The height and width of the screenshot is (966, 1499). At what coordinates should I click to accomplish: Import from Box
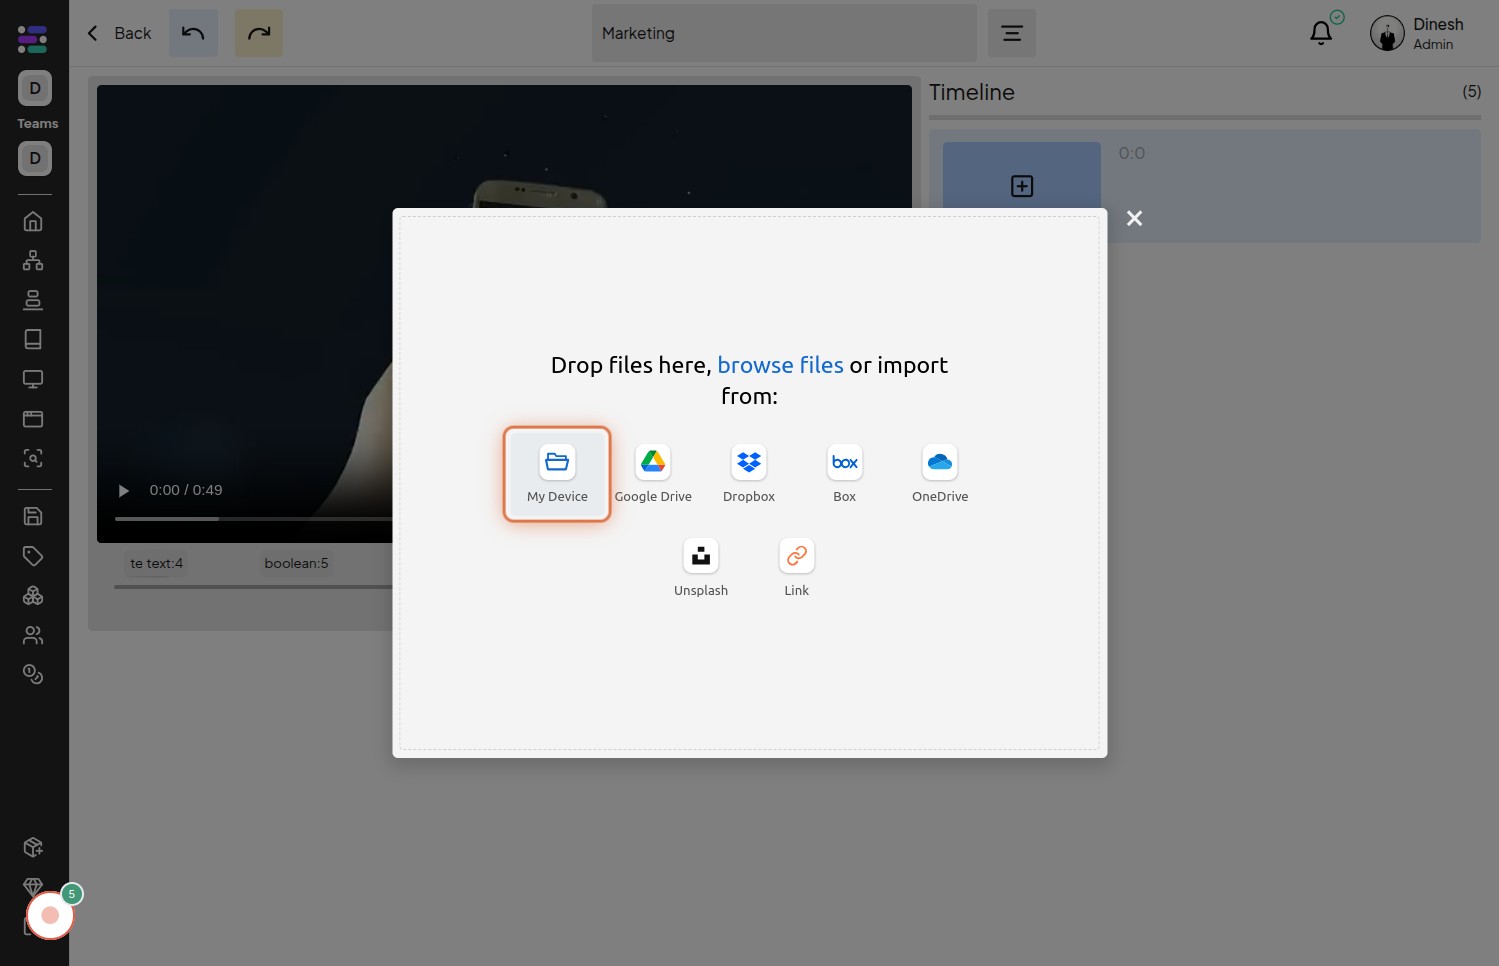click(845, 474)
